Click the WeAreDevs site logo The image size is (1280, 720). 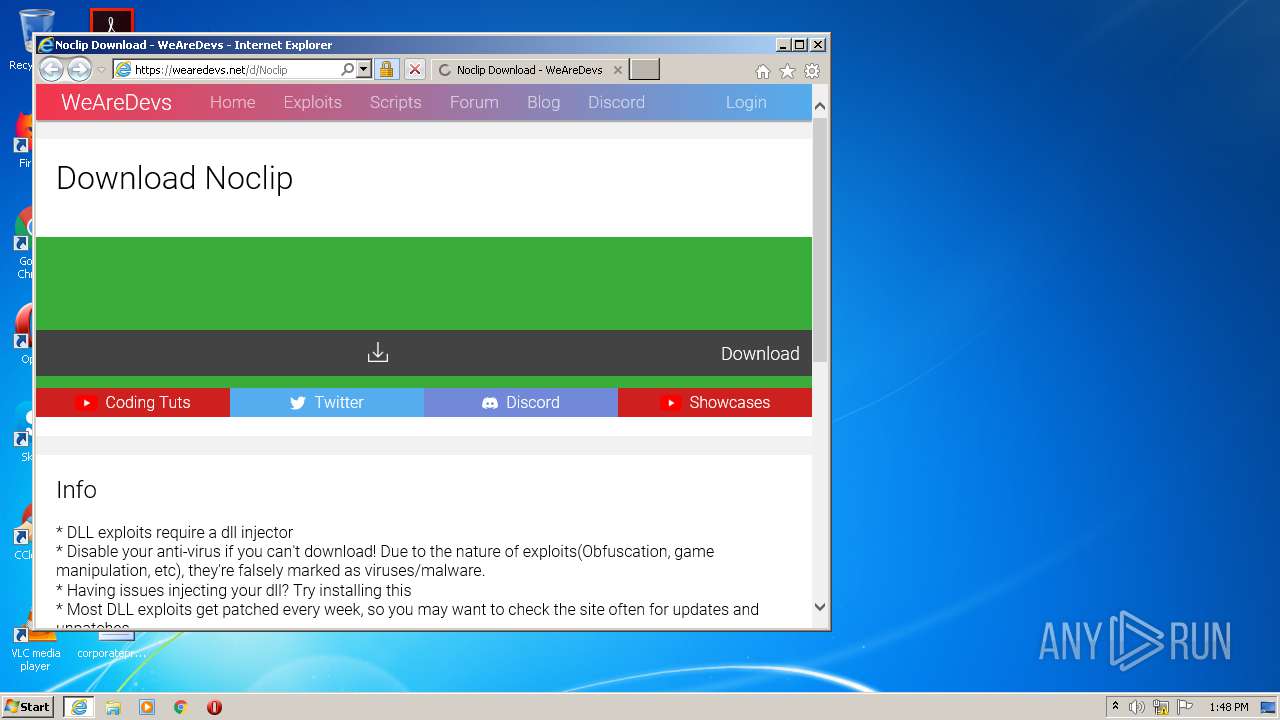coord(116,102)
